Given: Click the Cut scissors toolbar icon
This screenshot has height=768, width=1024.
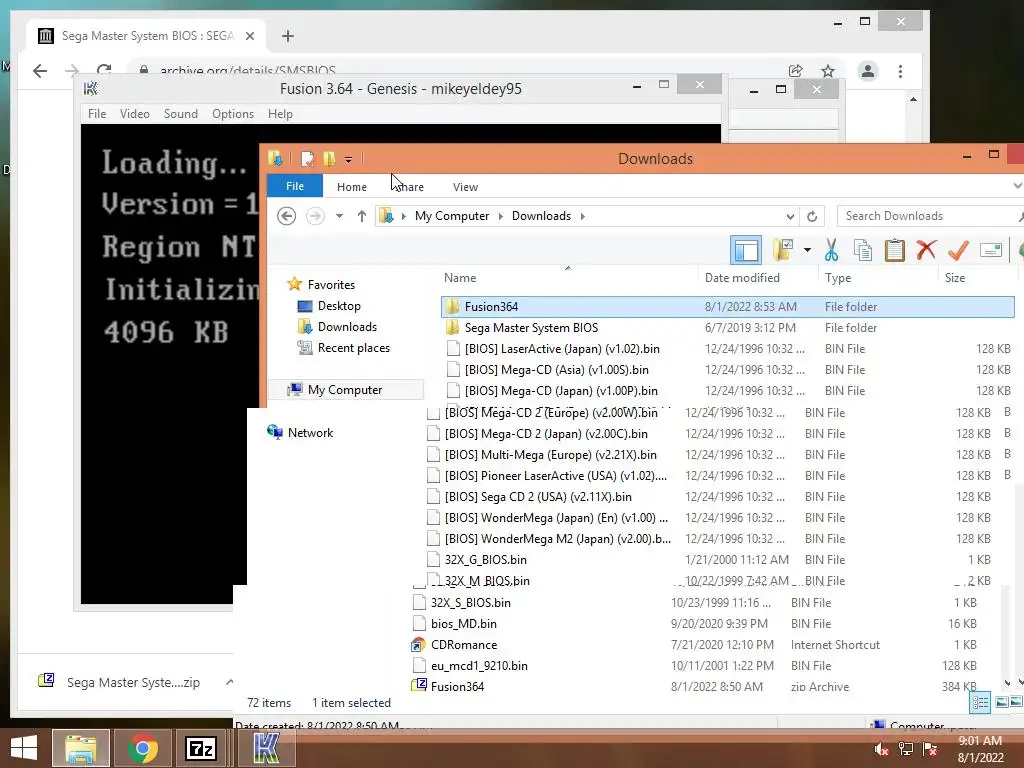Looking at the screenshot, I should tap(831, 249).
